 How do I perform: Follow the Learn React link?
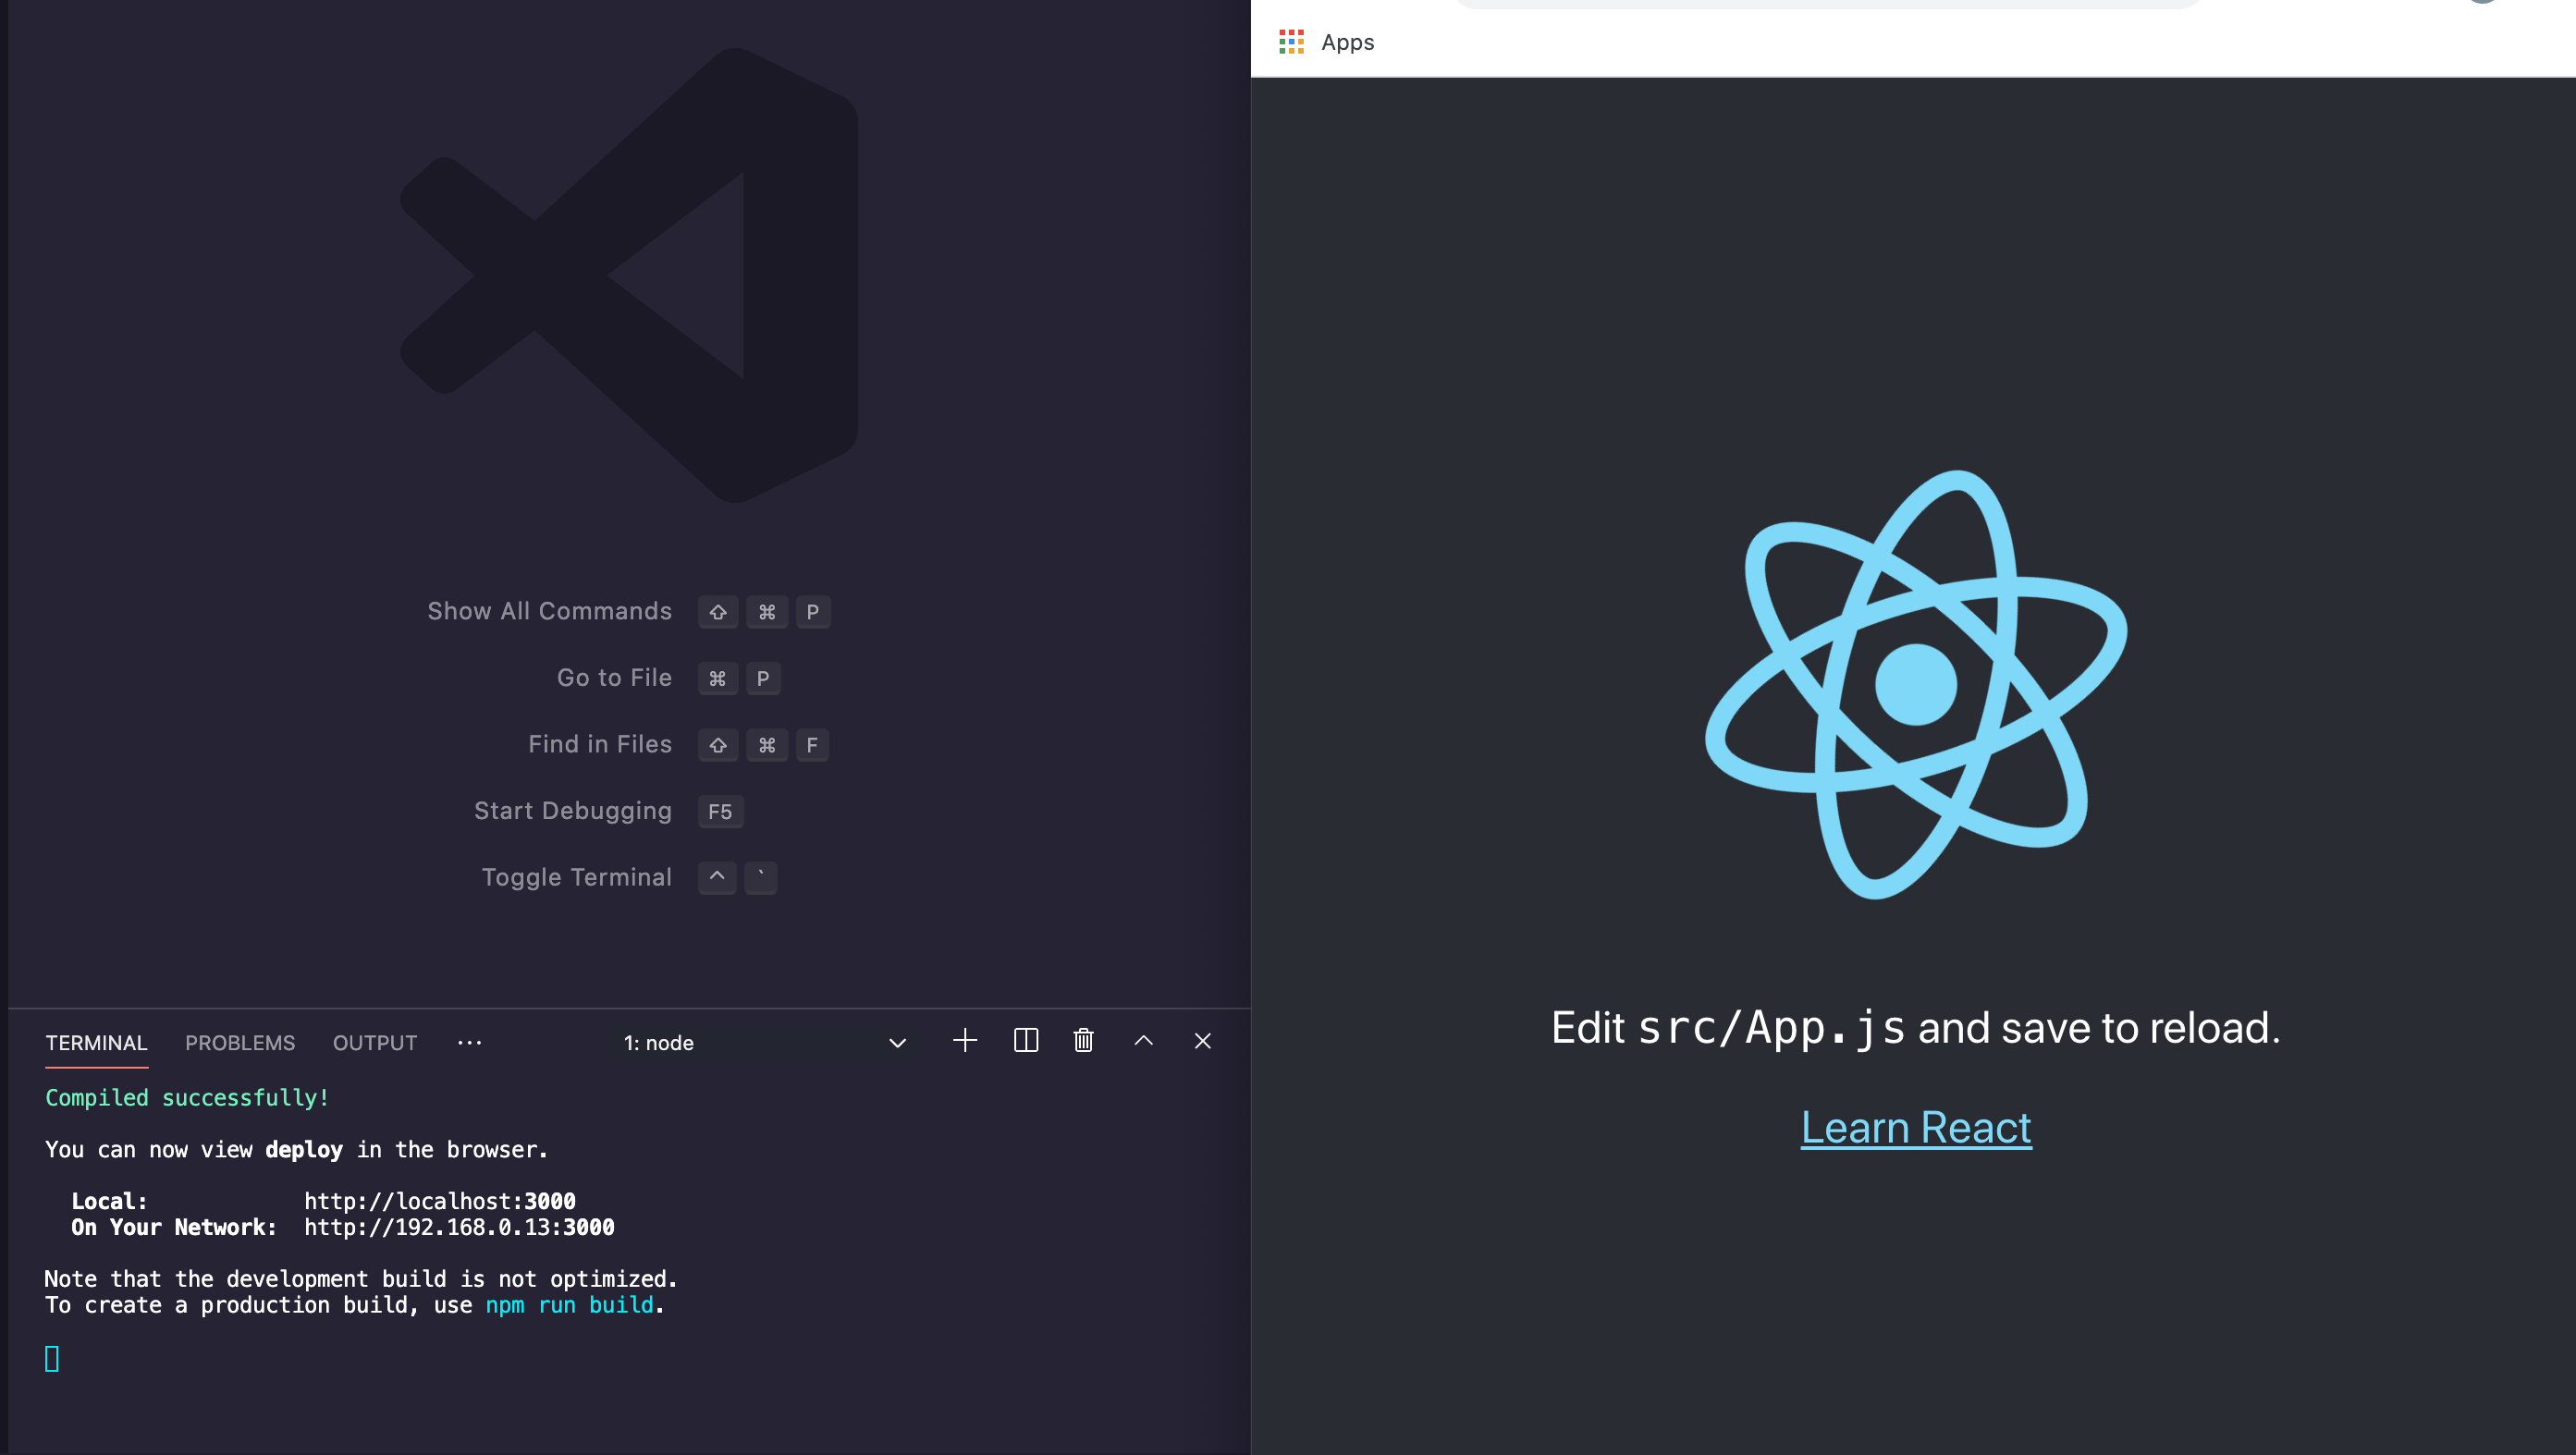pyautogui.click(x=1915, y=1128)
